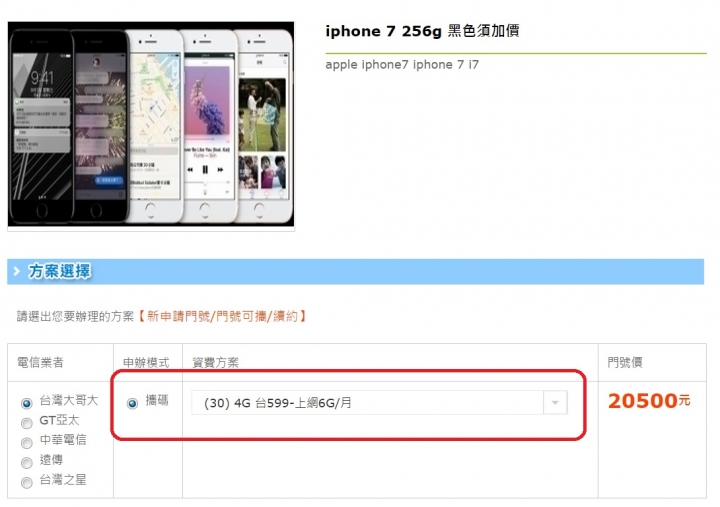Click the 20500元 price label
The height and width of the screenshot is (507, 720).
tap(649, 401)
